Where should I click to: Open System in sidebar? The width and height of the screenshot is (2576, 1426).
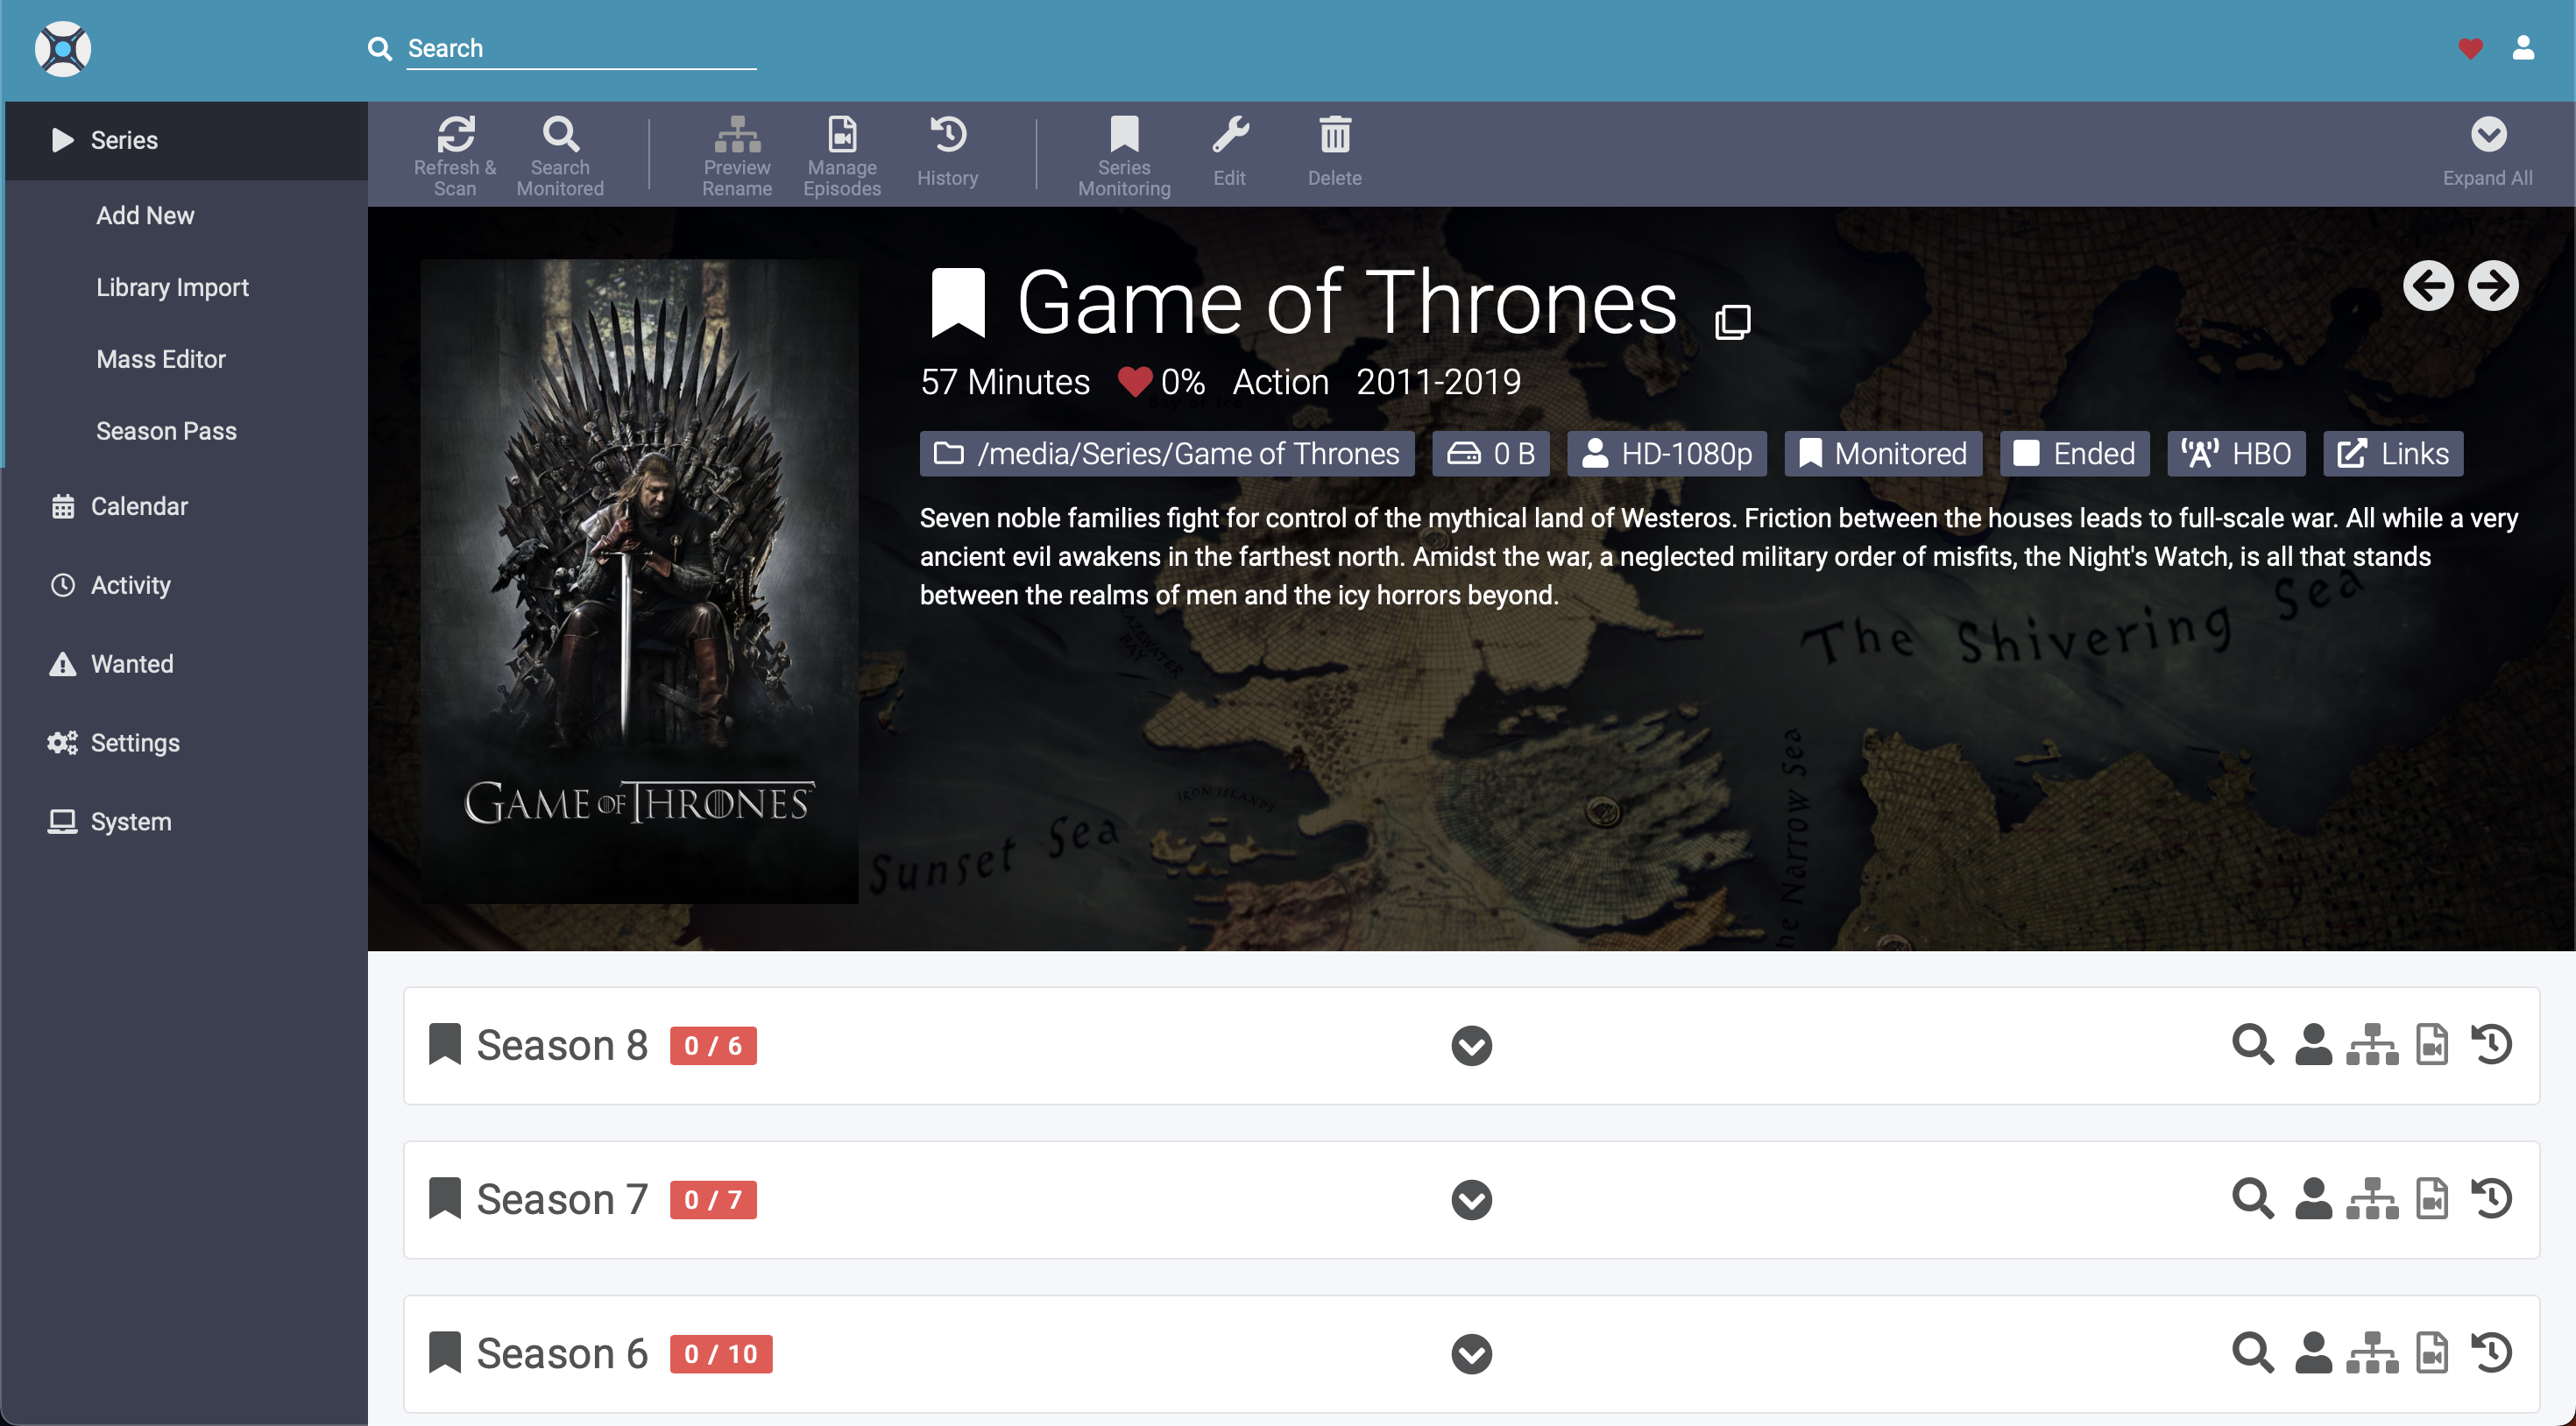(x=186, y=822)
